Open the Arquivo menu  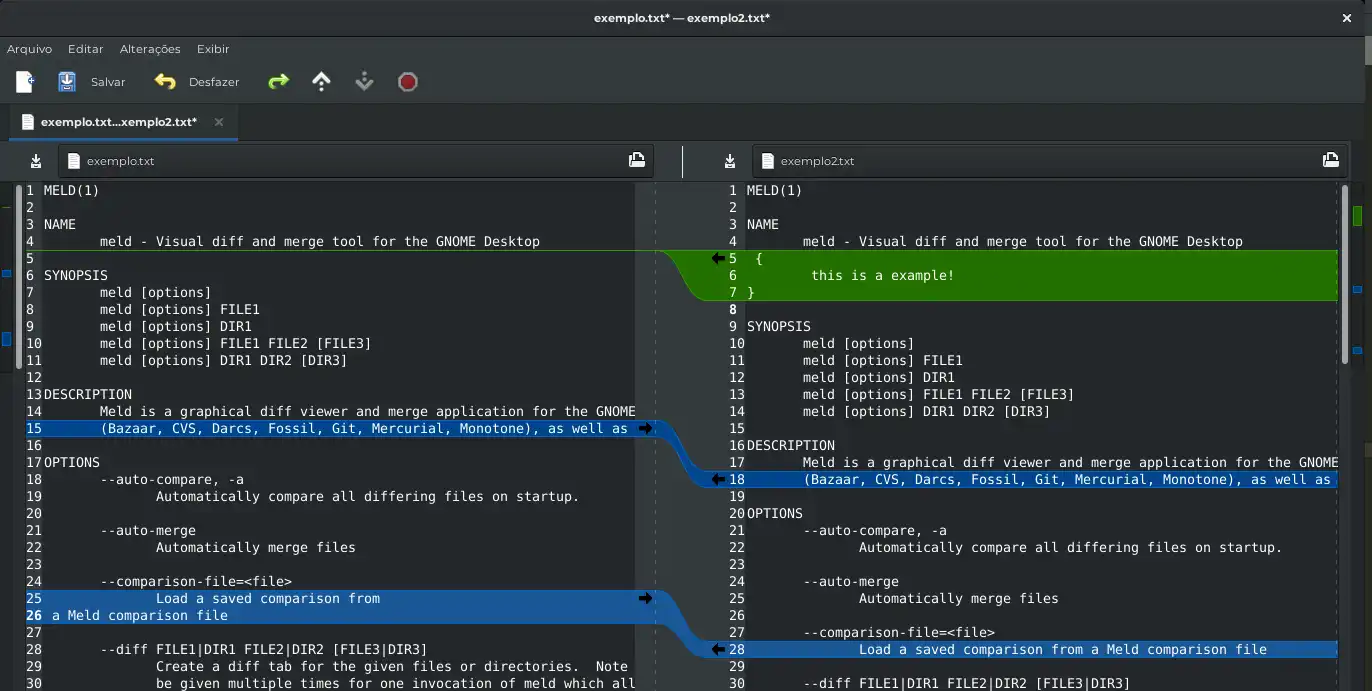coord(29,49)
